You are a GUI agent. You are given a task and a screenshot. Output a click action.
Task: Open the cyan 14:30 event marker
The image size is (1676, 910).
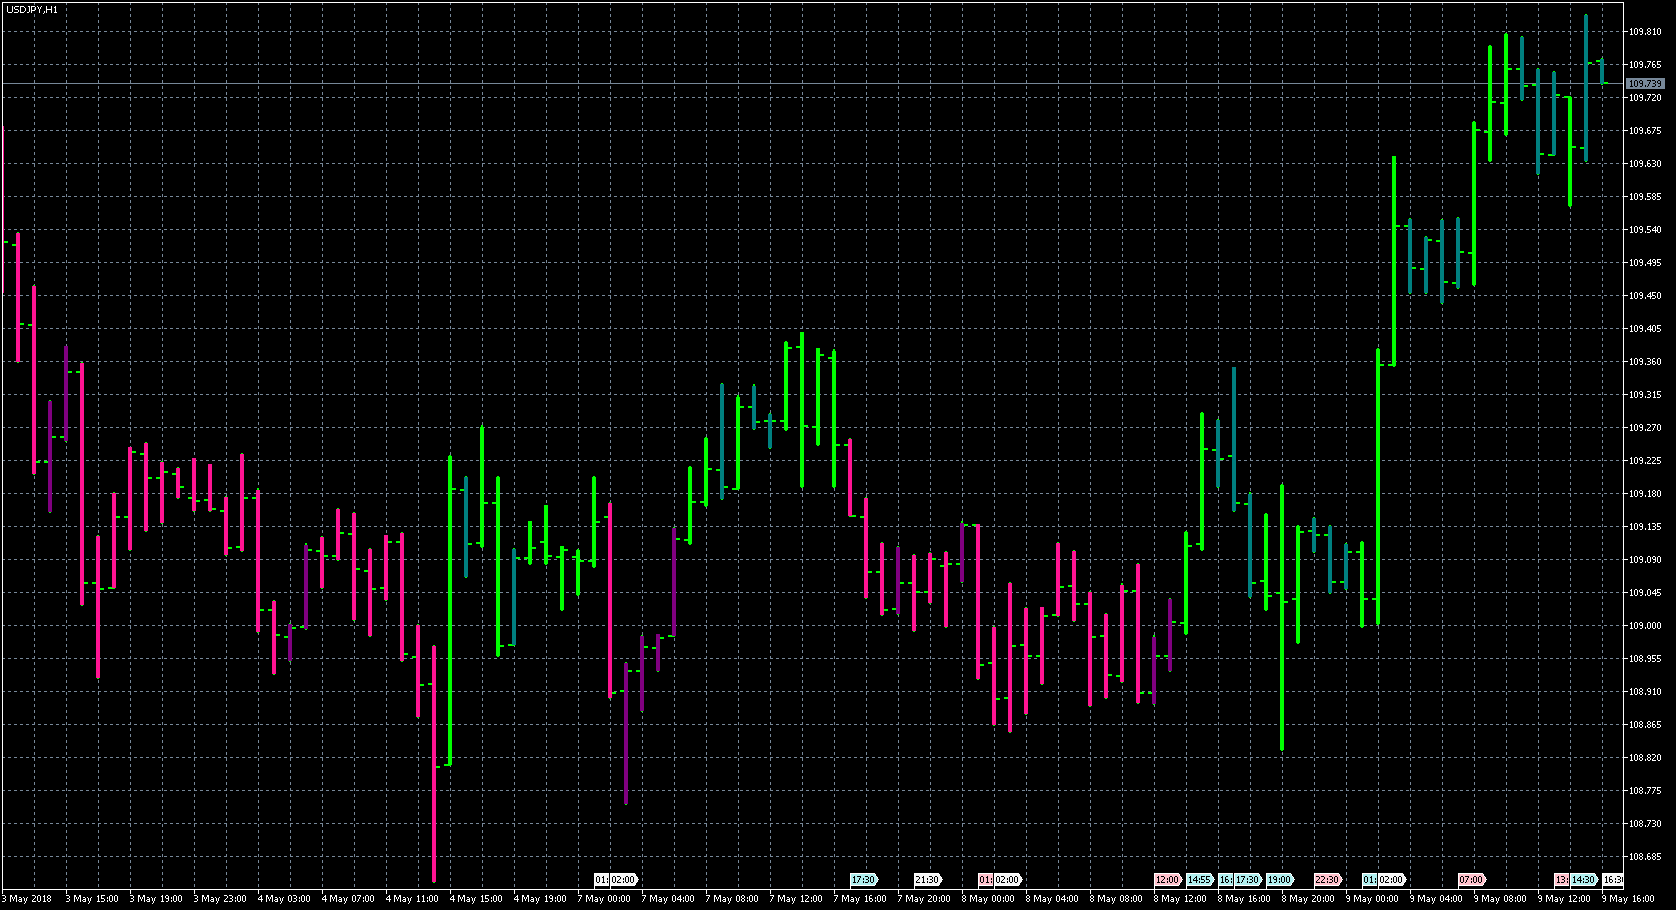click(1583, 880)
